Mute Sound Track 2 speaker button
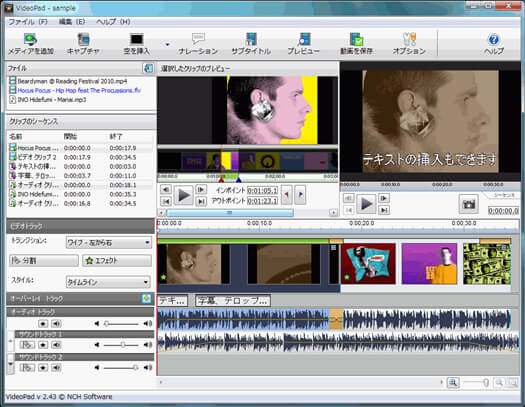The image size is (525, 407). click(x=56, y=368)
